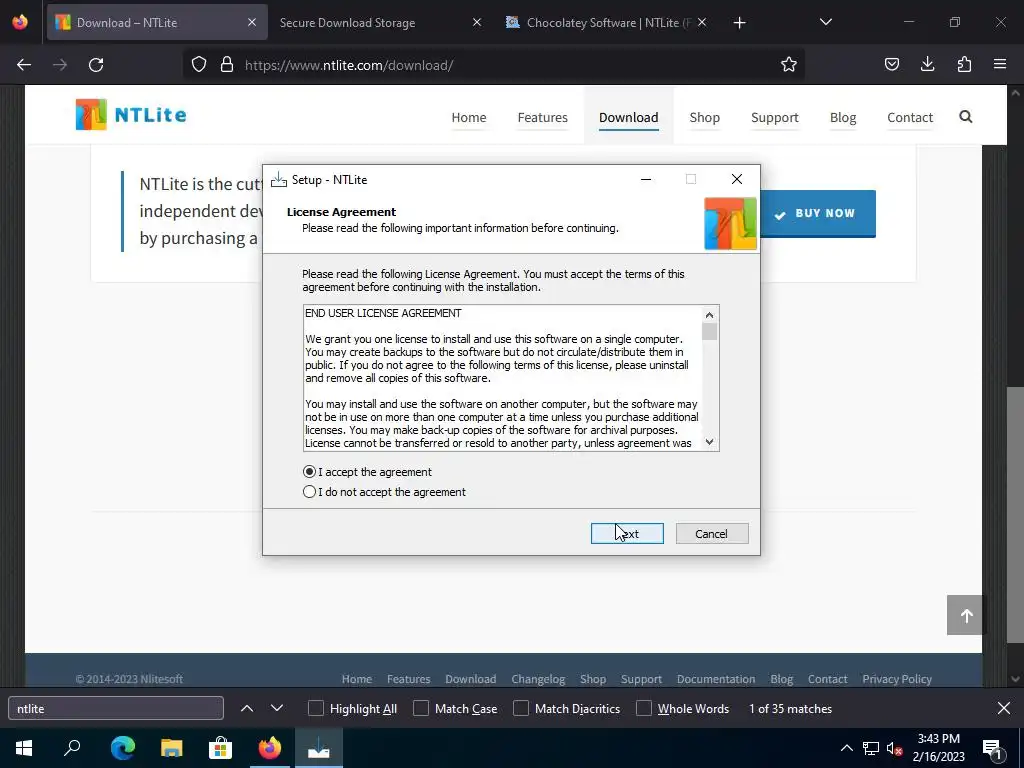
Task: Open Windows taskbar search
Action: click(x=72, y=748)
